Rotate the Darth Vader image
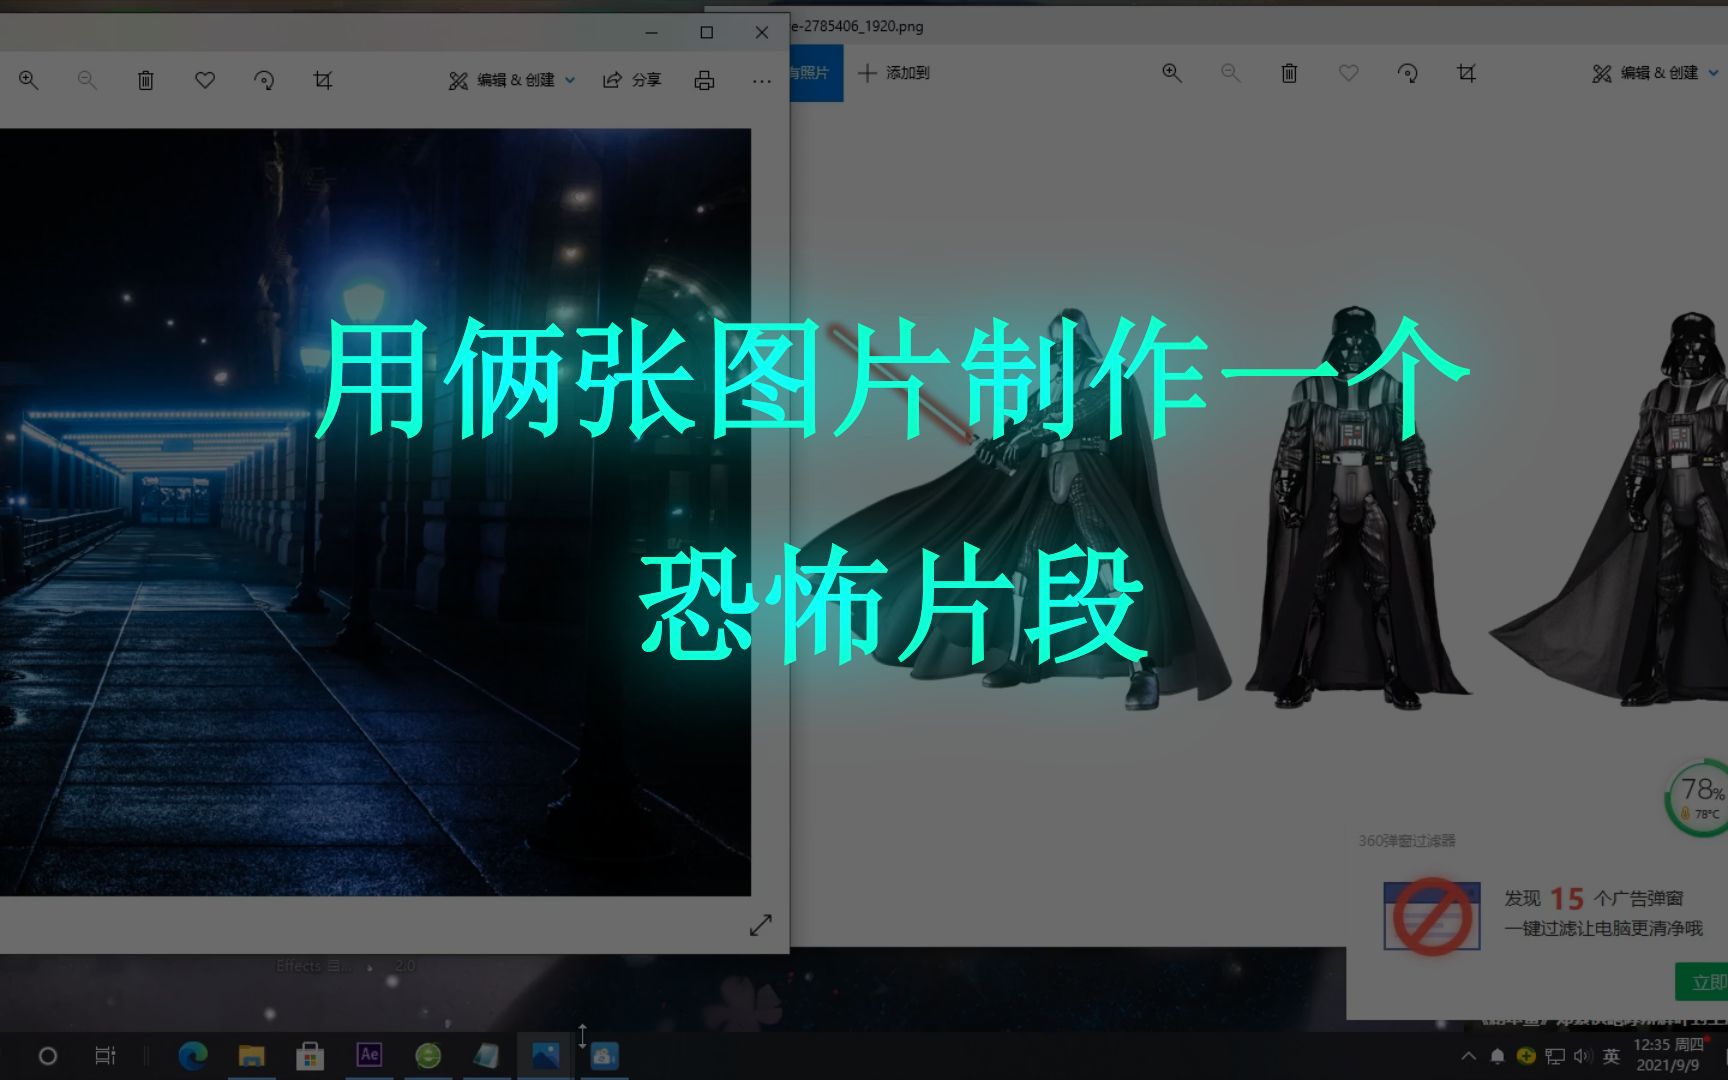The height and width of the screenshot is (1080, 1728). coord(1408,73)
